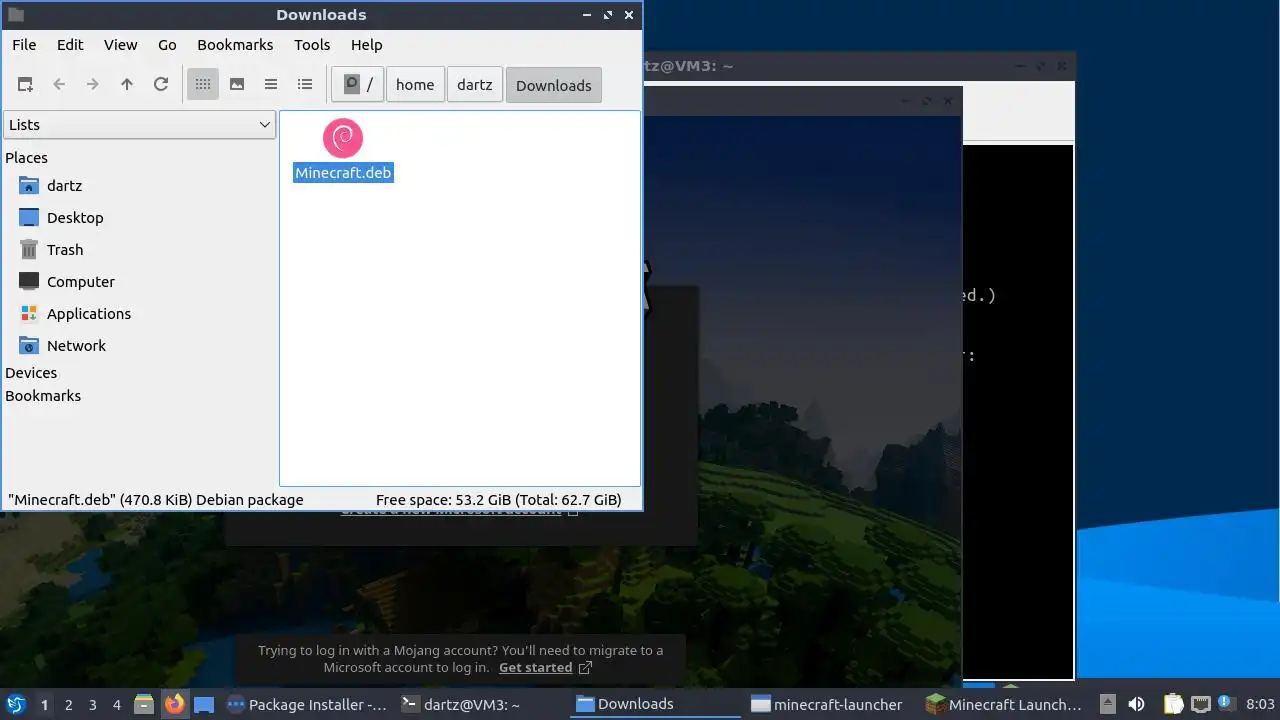The image size is (1280, 720).
Task: Open the Help menu
Action: pos(366,45)
